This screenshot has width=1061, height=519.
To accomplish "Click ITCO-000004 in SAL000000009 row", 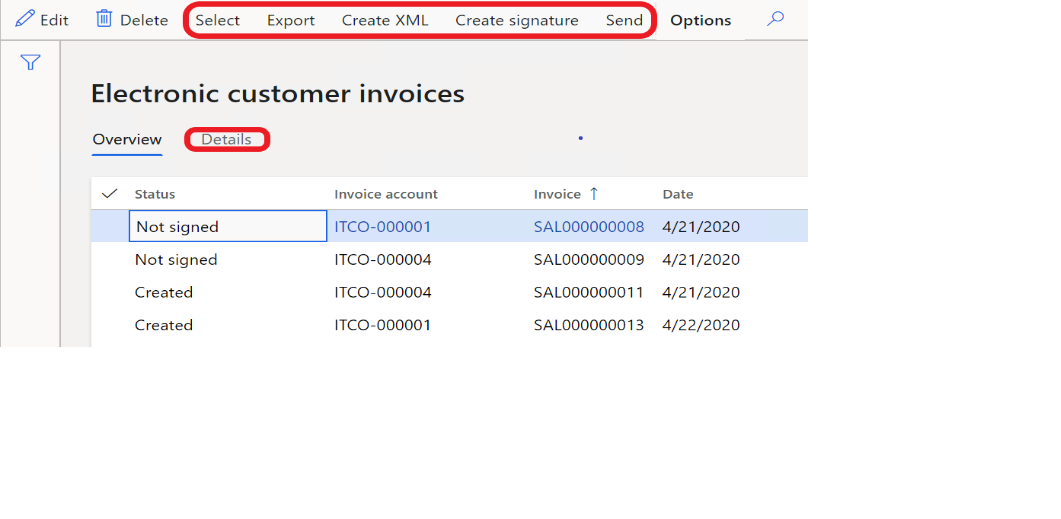I will pyautogui.click(x=382, y=259).
